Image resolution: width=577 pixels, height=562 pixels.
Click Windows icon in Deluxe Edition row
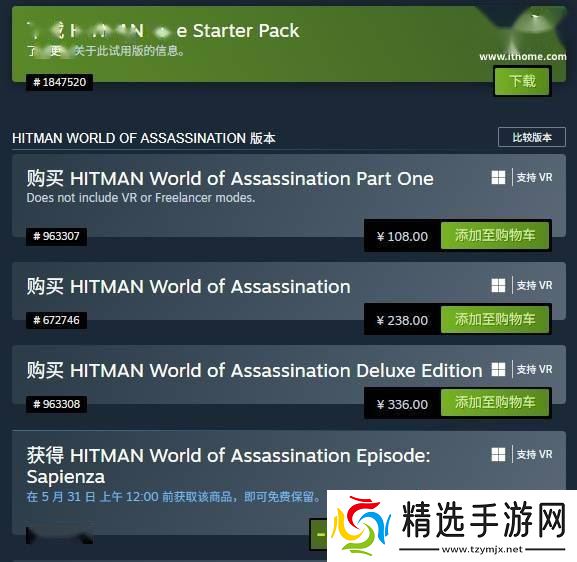click(x=498, y=369)
